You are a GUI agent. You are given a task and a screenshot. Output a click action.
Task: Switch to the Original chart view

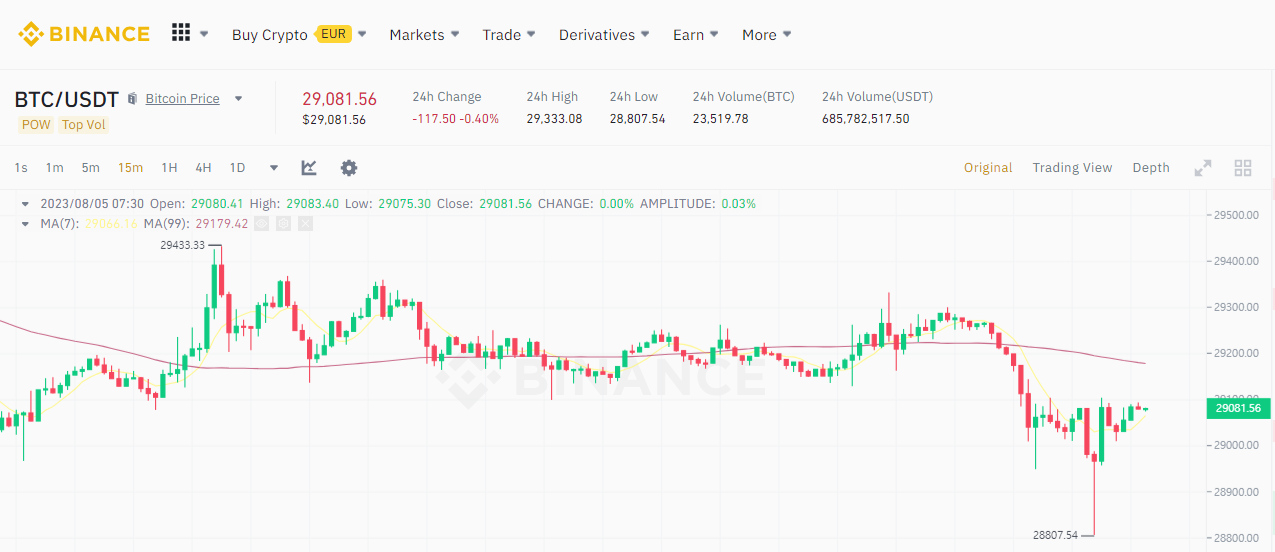(988, 168)
